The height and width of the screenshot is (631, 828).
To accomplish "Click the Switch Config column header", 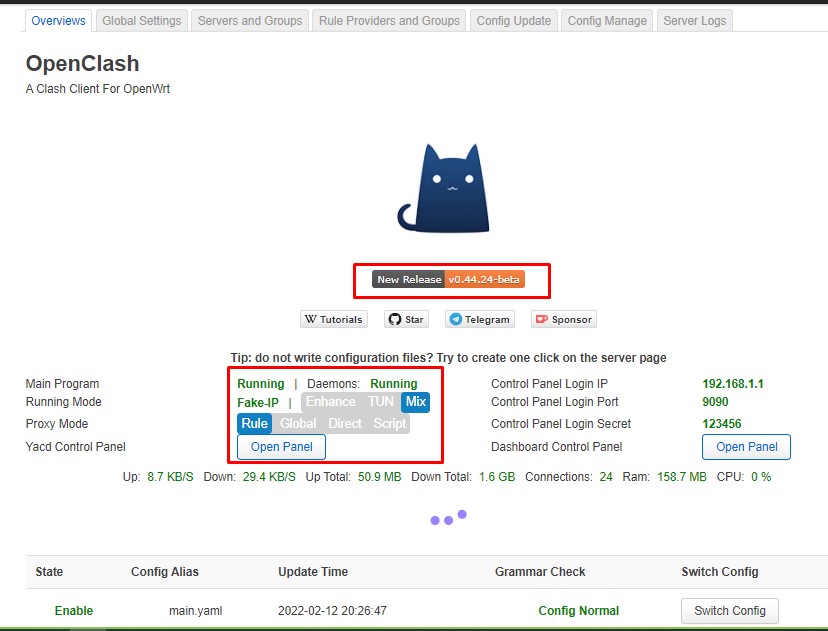I will pyautogui.click(x=720, y=572).
